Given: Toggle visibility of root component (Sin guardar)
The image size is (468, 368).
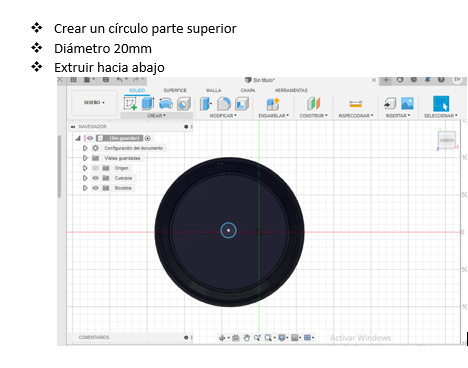Looking at the screenshot, I should point(90,138).
